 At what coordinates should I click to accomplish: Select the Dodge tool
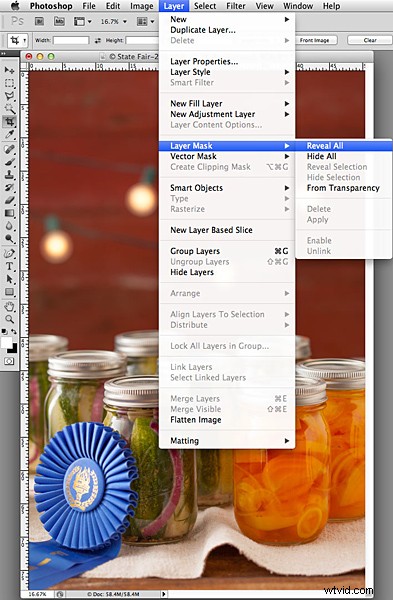(9, 239)
